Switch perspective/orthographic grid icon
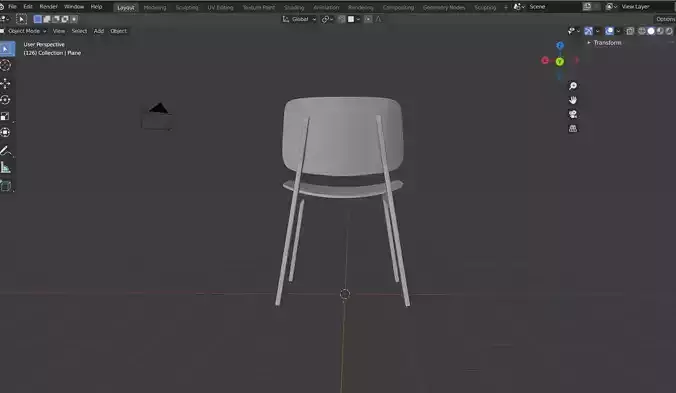The image size is (676, 393). click(x=573, y=128)
